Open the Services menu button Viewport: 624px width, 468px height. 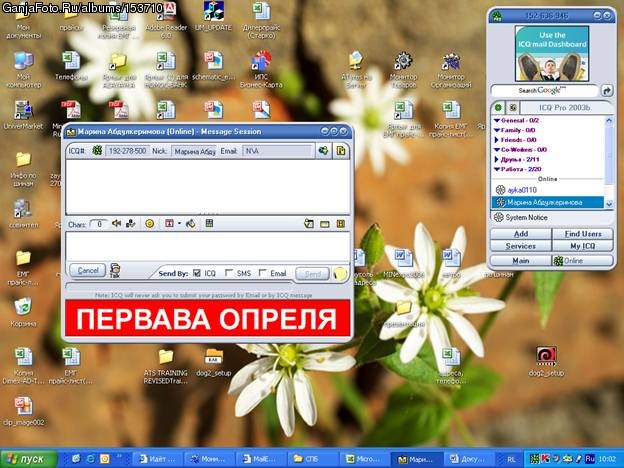click(x=521, y=246)
